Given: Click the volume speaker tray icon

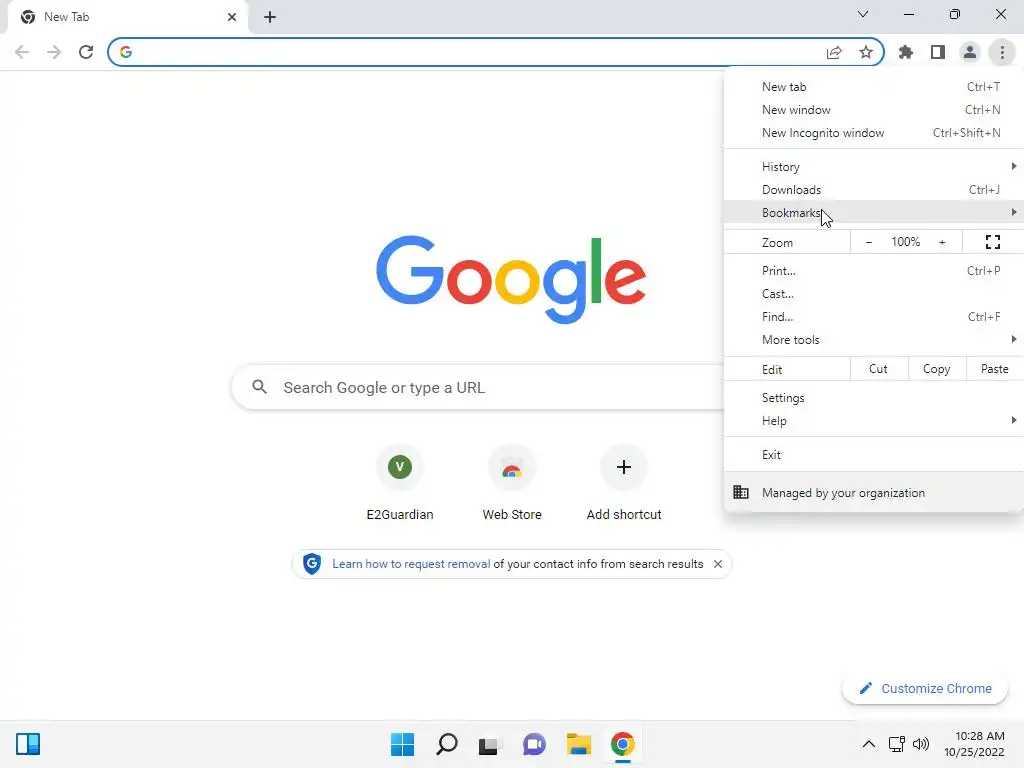Looking at the screenshot, I should (921, 744).
